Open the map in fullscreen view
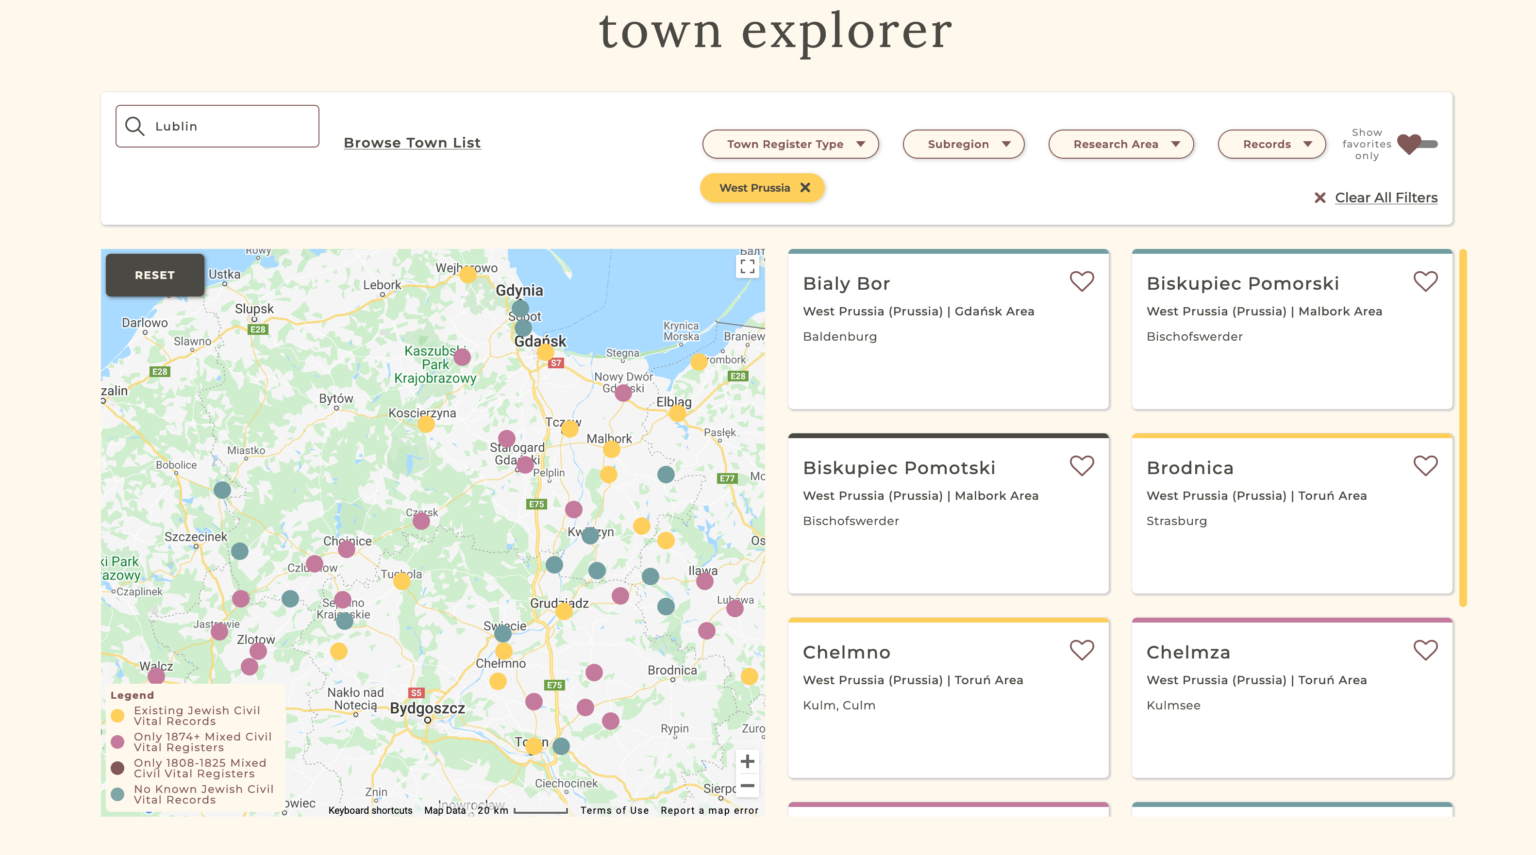The height and width of the screenshot is (855, 1536). (747, 266)
